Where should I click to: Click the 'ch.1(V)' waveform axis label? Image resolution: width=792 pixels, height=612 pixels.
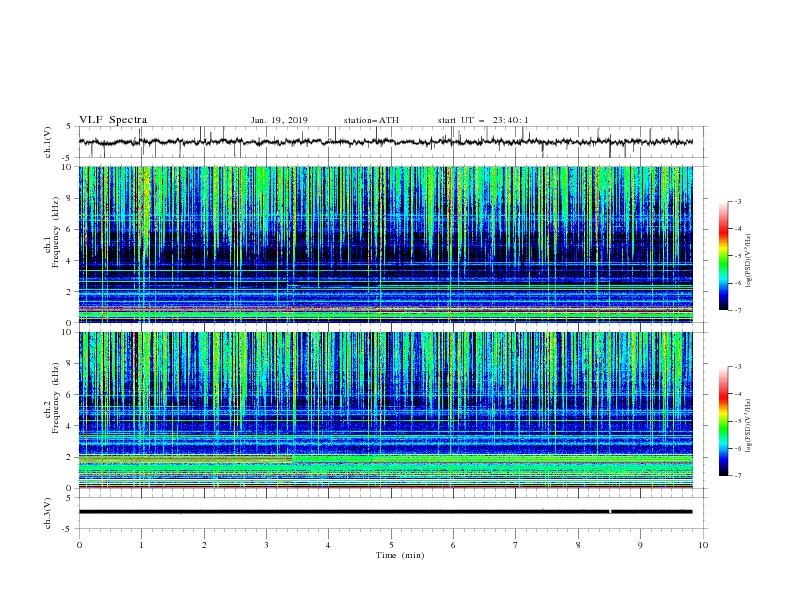click(x=48, y=142)
